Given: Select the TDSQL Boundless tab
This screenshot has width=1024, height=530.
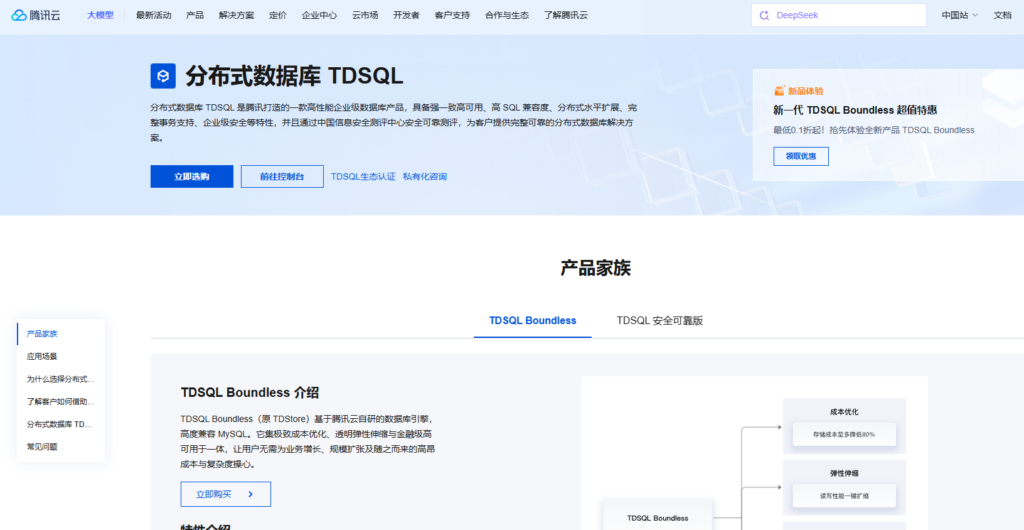Looking at the screenshot, I should (533, 320).
